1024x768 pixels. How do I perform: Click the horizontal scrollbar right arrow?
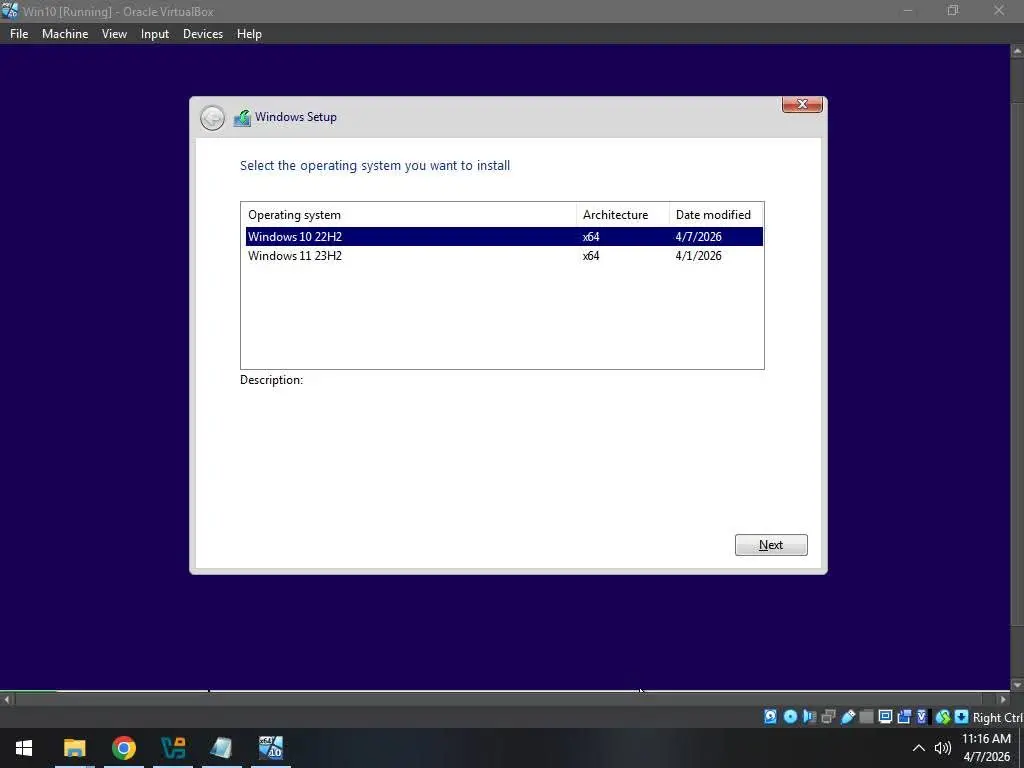click(x=1004, y=699)
